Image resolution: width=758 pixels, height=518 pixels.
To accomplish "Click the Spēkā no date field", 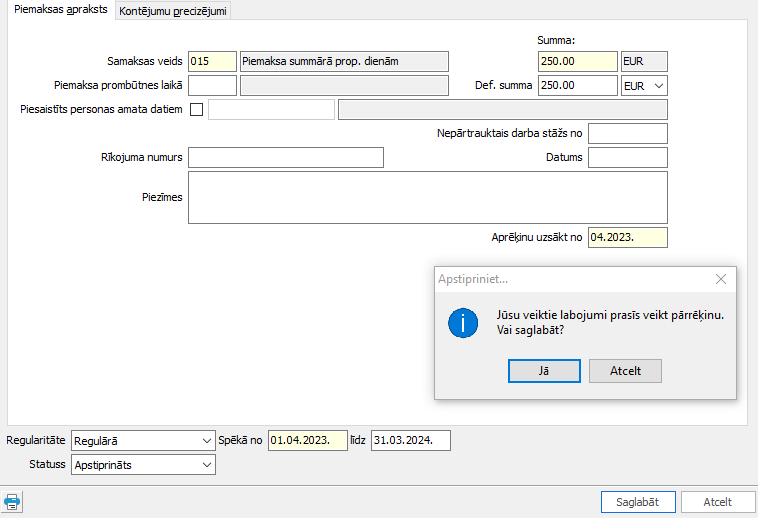I will click(307, 441).
